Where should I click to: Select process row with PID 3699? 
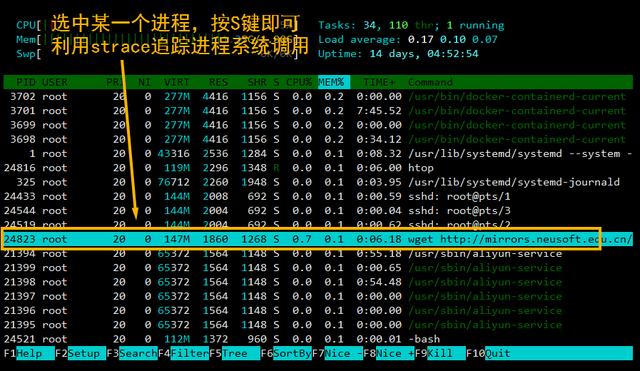(x=318, y=125)
